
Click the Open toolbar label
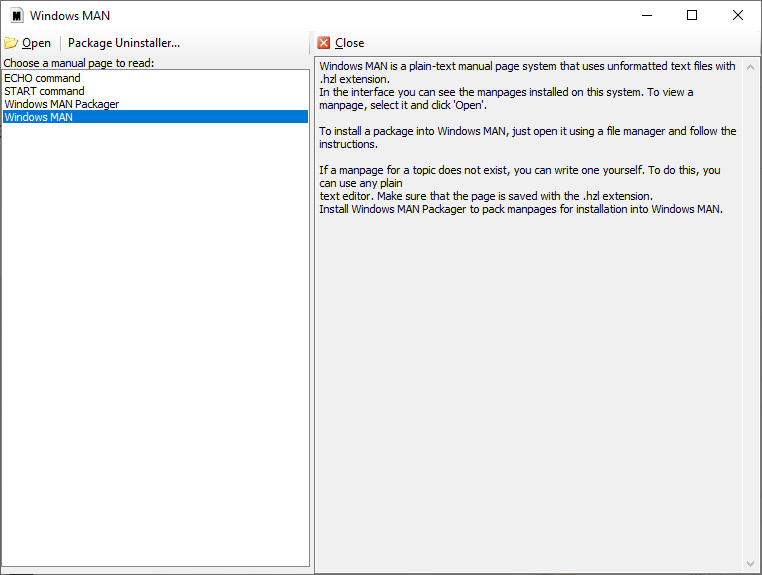[x=36, y=43]
